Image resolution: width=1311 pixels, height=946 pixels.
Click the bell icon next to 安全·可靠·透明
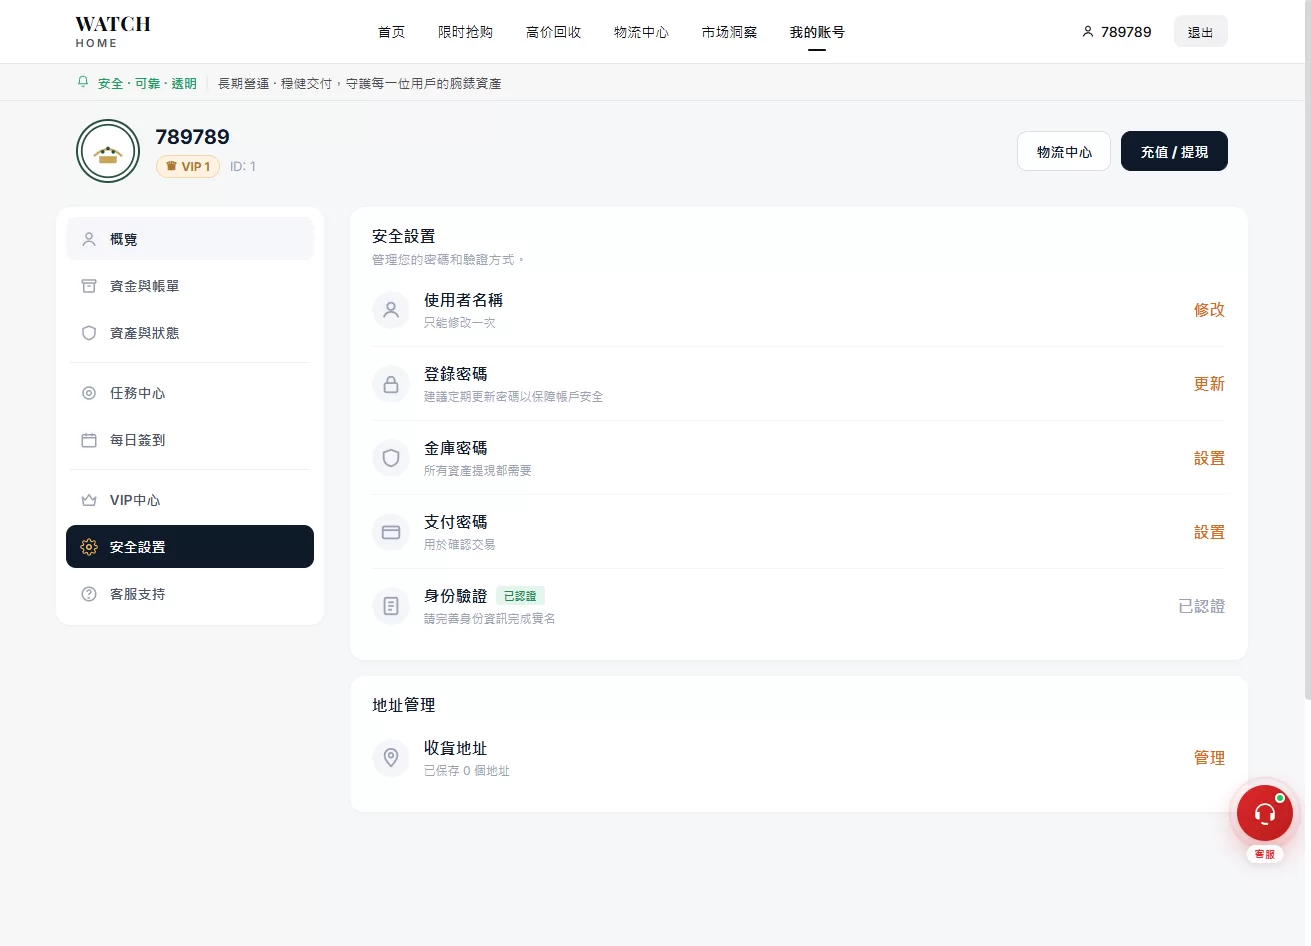click(x=83, y=82)
